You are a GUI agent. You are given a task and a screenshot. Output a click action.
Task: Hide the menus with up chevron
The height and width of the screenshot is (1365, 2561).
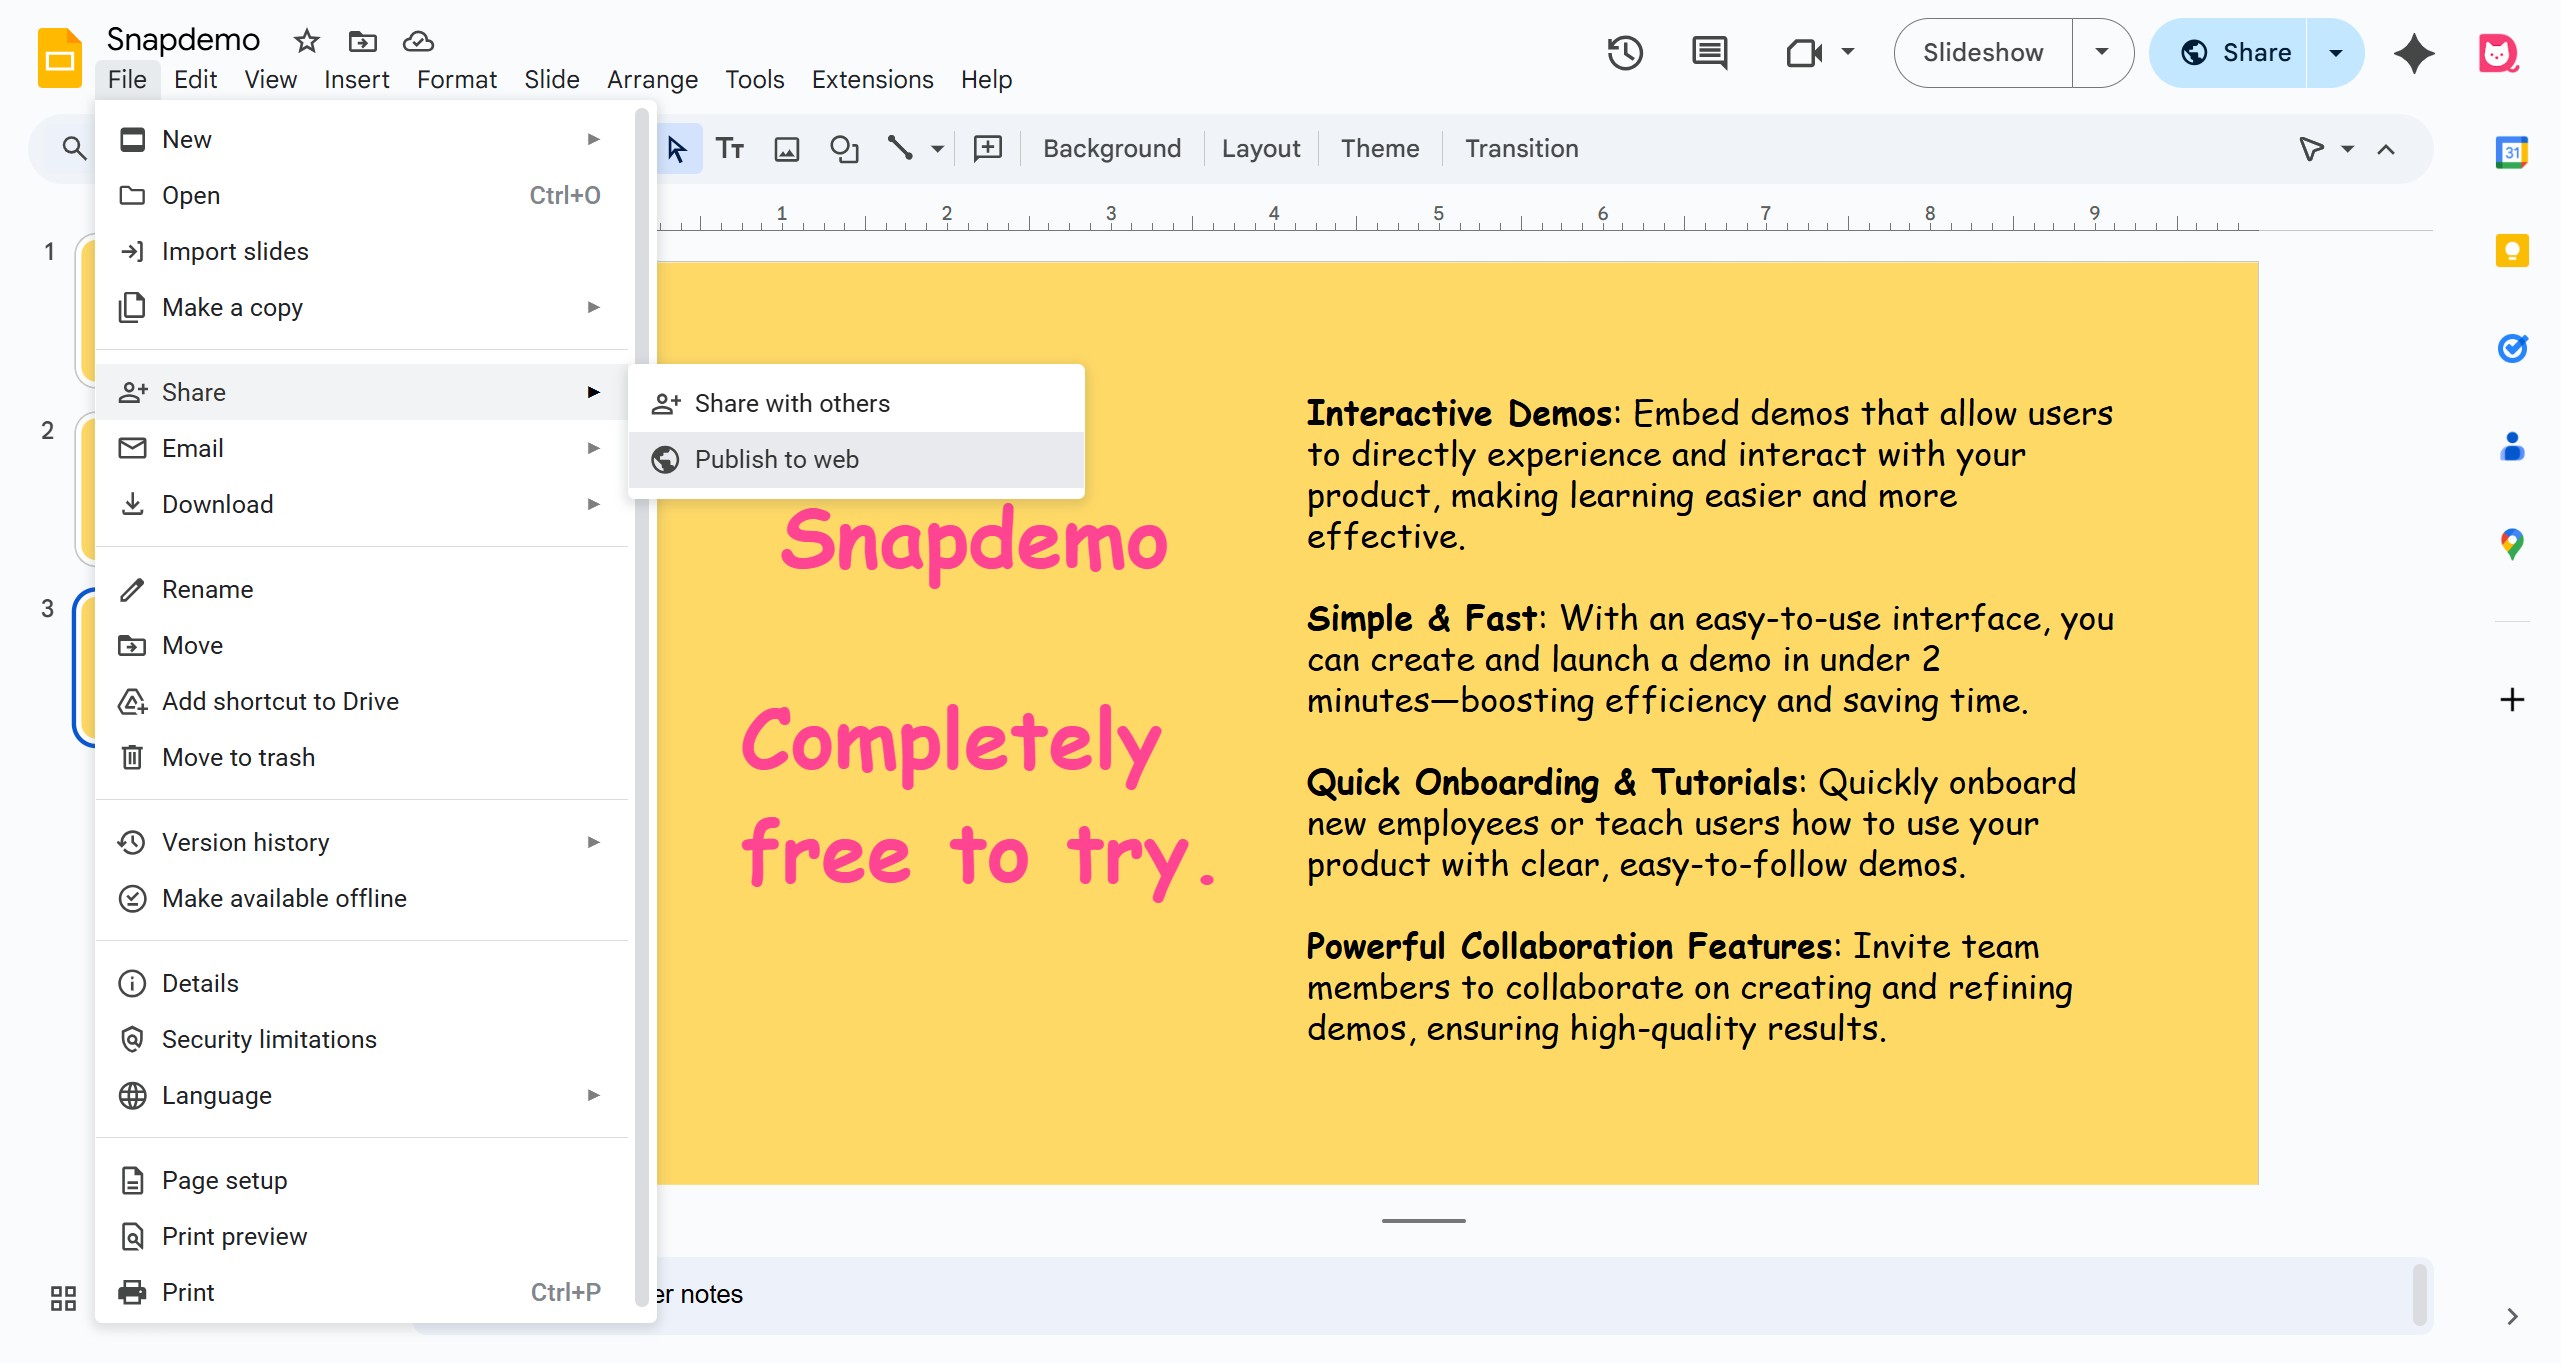tap(2386, 149)
